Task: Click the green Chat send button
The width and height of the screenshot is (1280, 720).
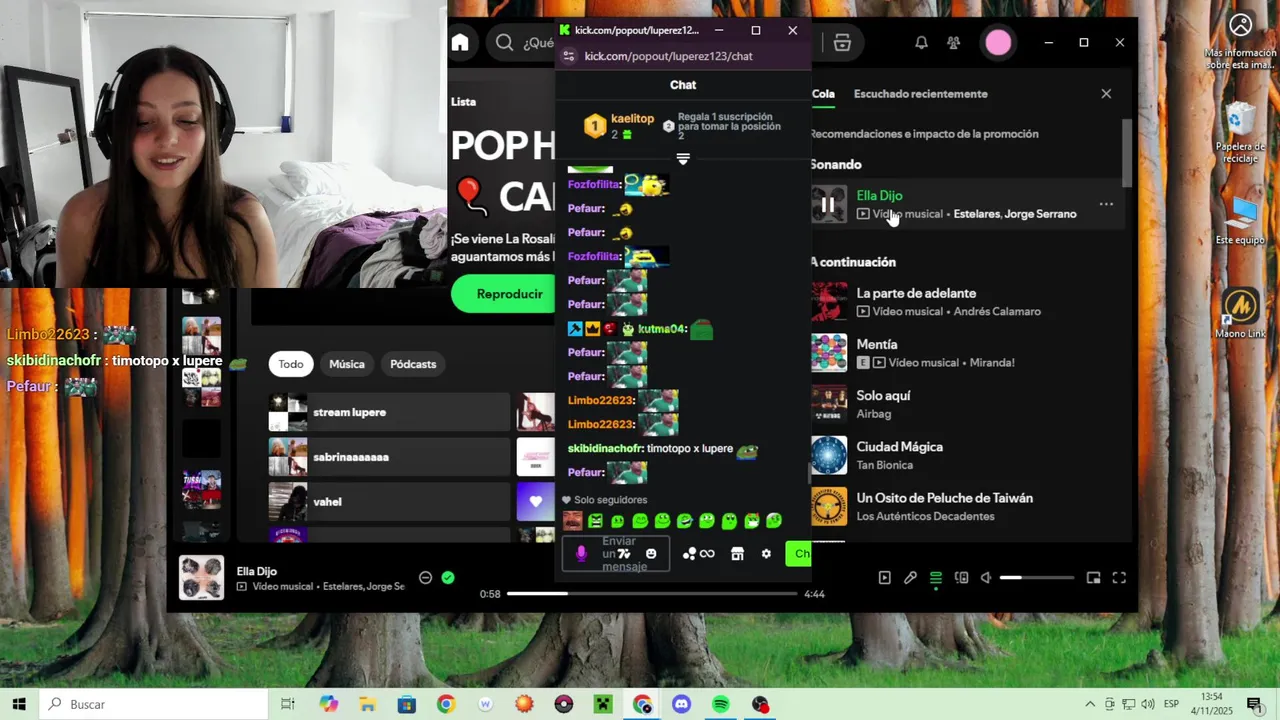Action: tap(799, 554)
